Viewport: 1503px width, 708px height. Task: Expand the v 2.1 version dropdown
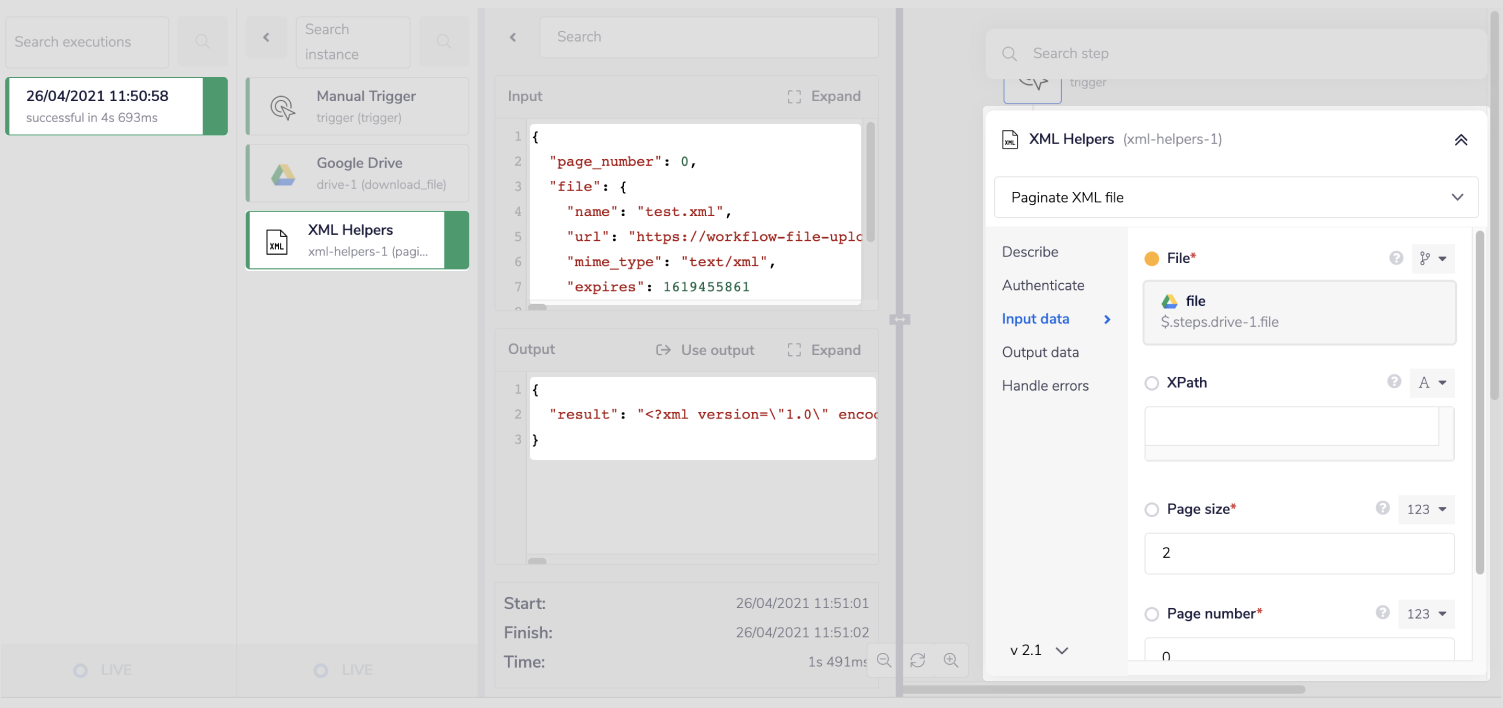pyautogui.click(x=1038, y=650)
